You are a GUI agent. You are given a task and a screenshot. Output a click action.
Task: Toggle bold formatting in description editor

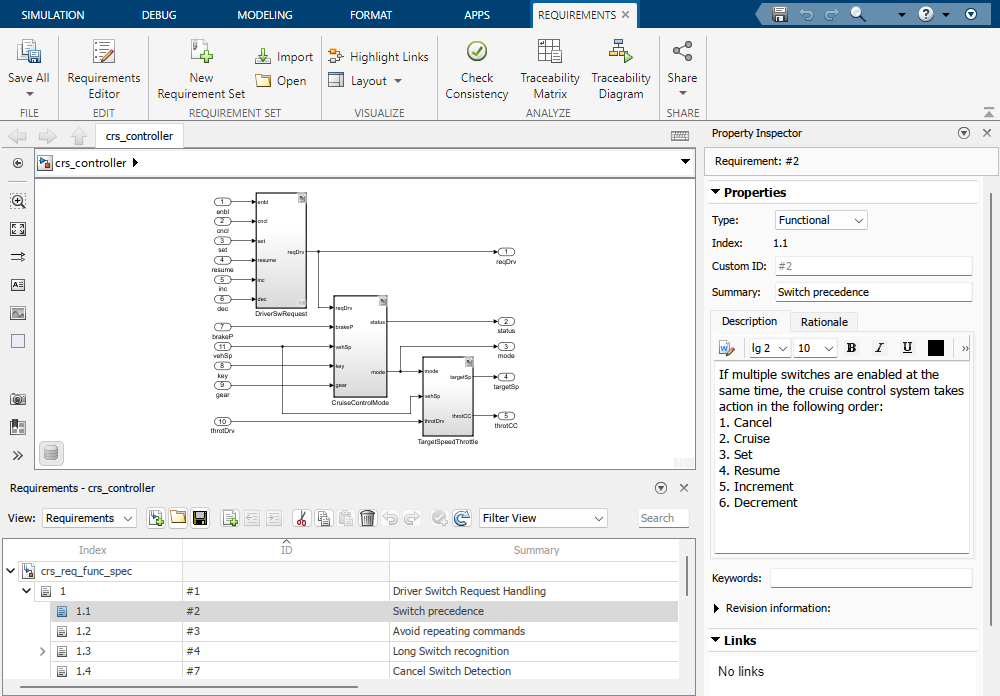(x=851, y=348)
